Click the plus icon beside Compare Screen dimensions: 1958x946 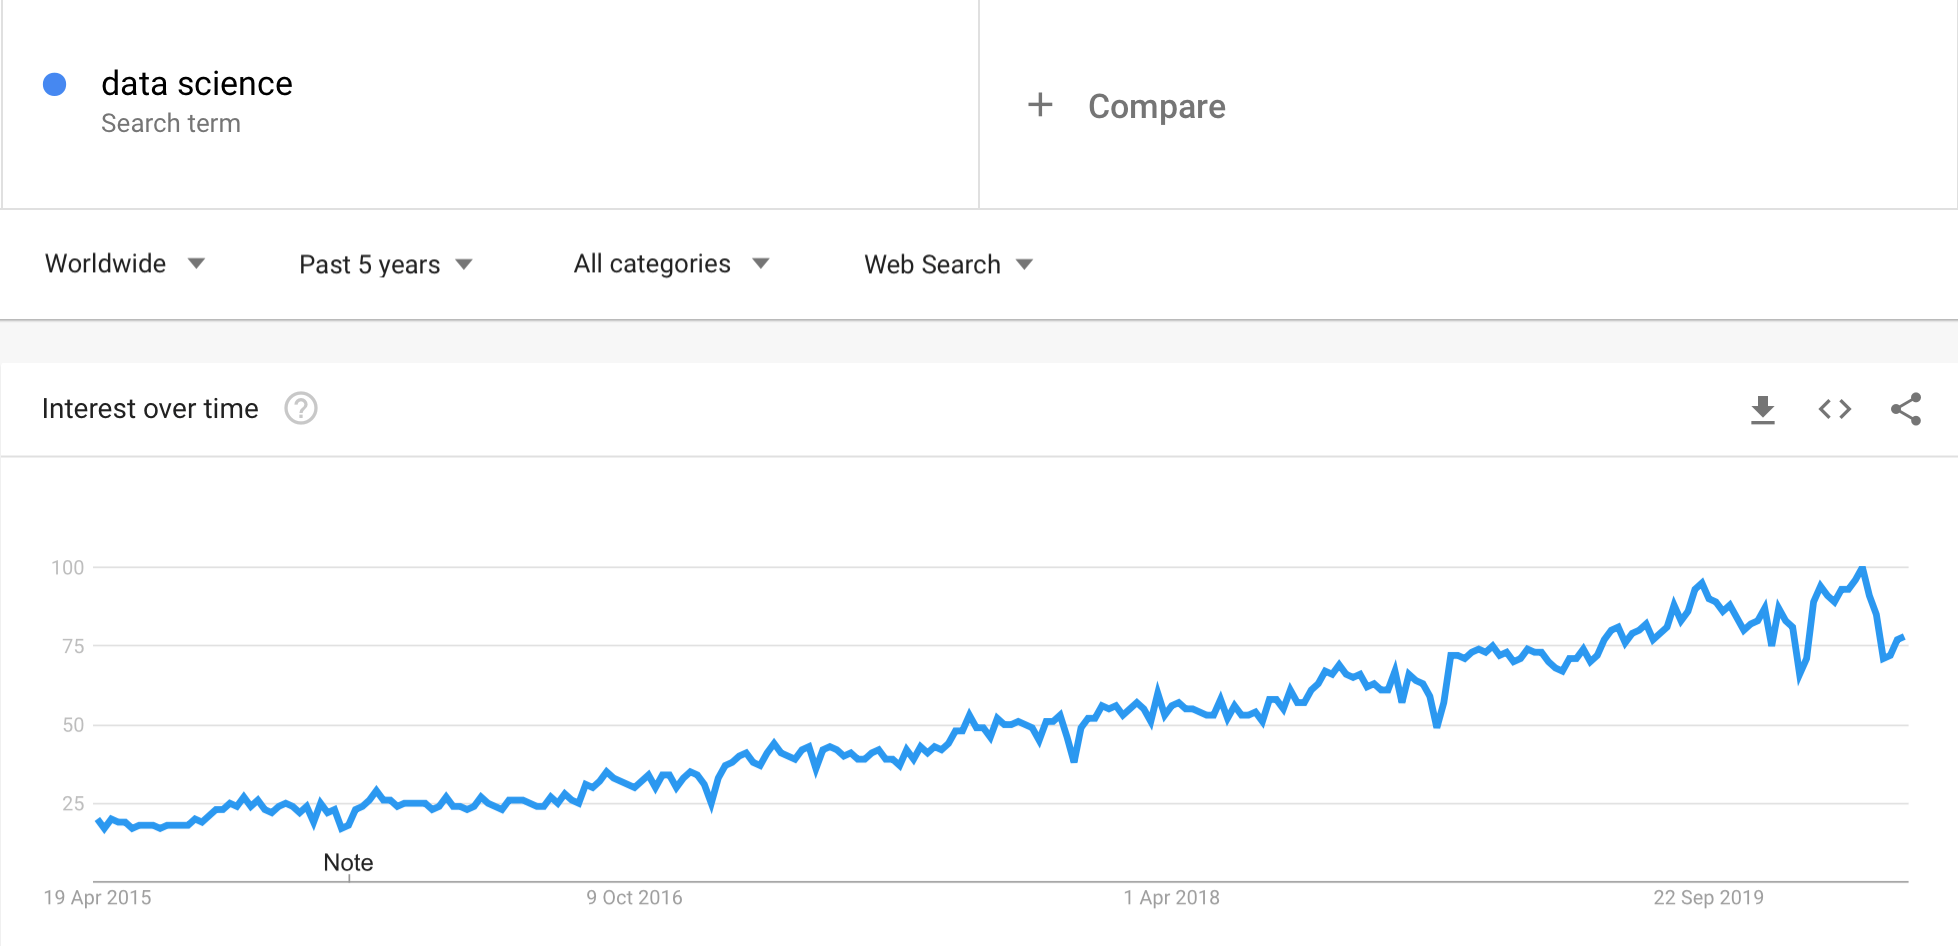(x=1040, y=105)
